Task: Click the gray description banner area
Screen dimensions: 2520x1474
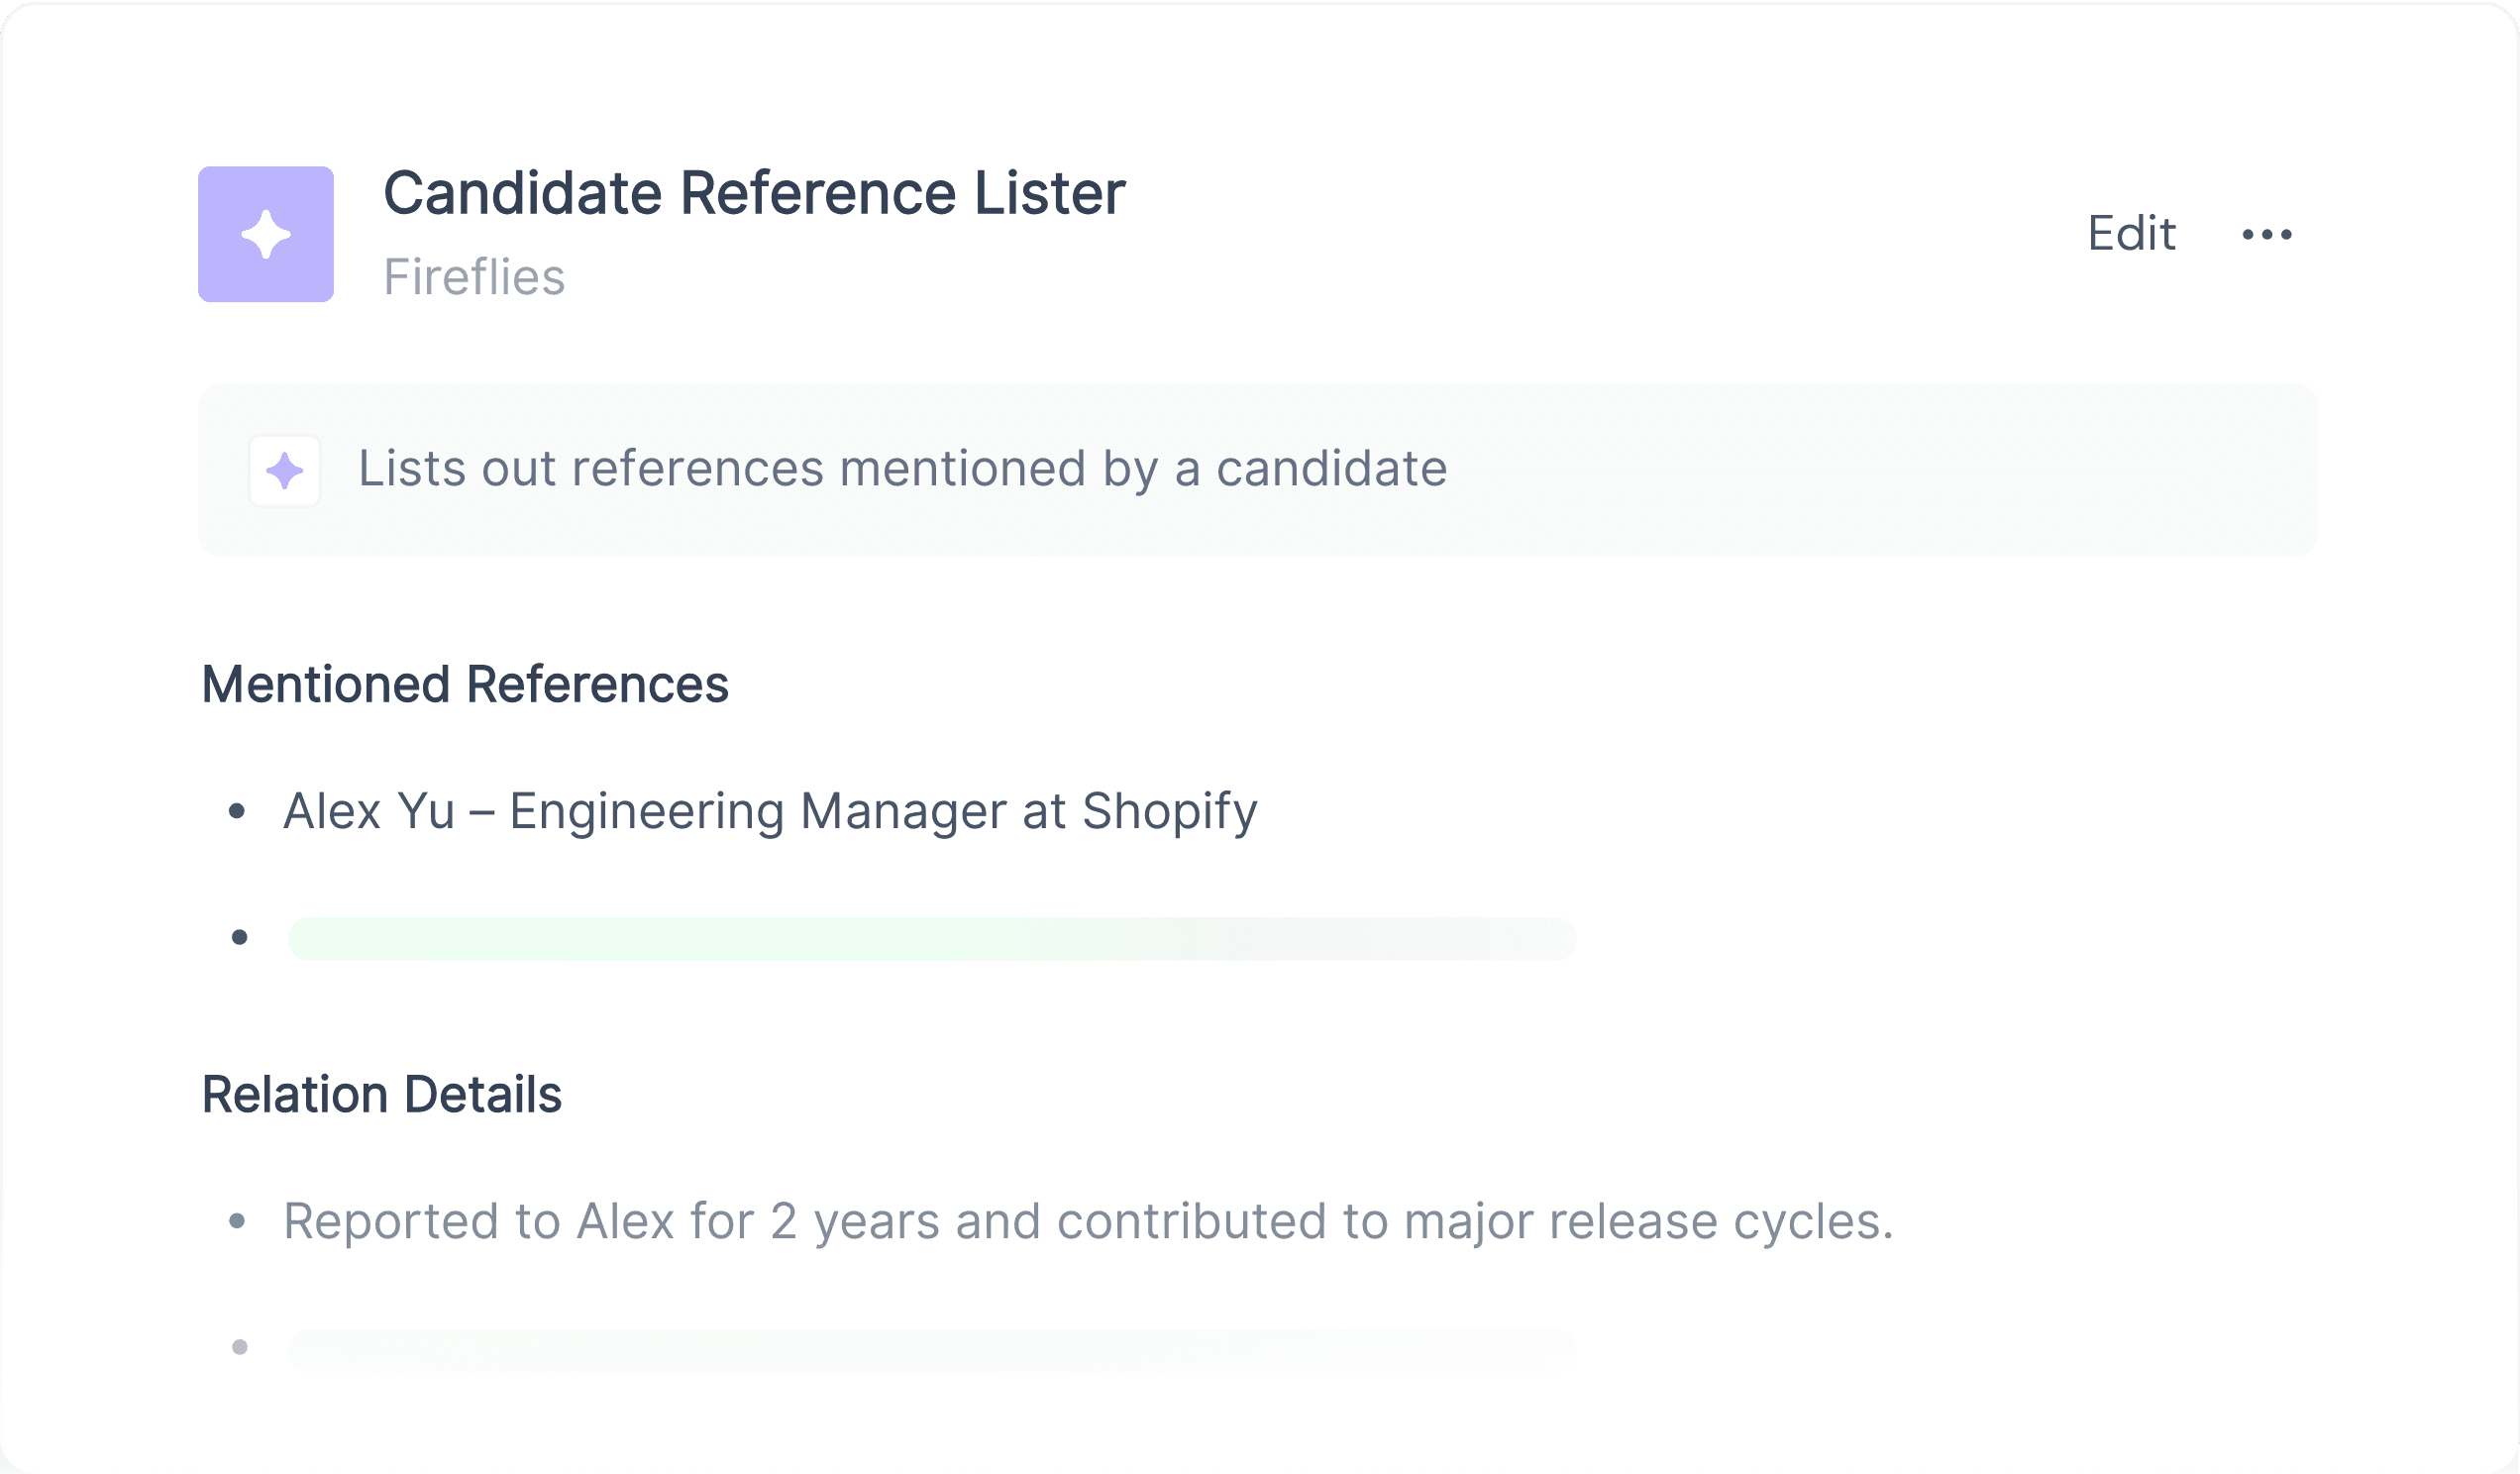Action: [x=1258, y=470]
